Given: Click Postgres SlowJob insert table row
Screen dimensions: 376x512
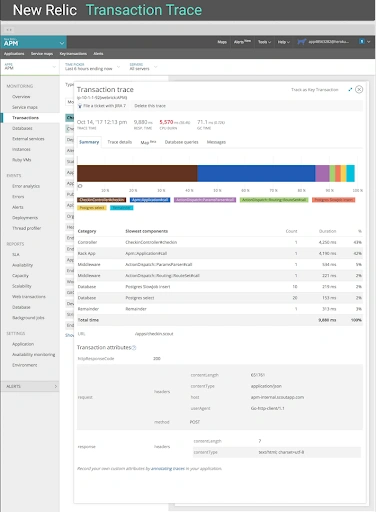Looking at the screenshot, I should pyautogui.click(x=220, y=287).
